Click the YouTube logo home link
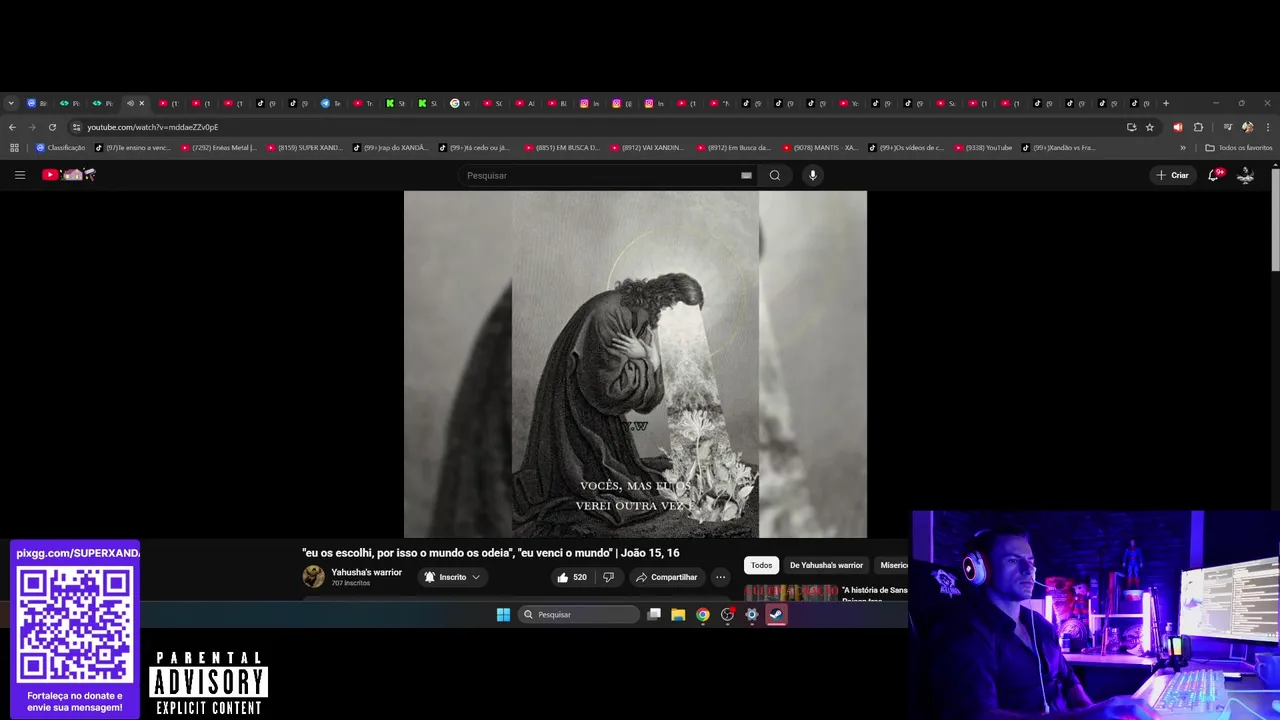Screen dimensions: 1280x720 (68, 175)
